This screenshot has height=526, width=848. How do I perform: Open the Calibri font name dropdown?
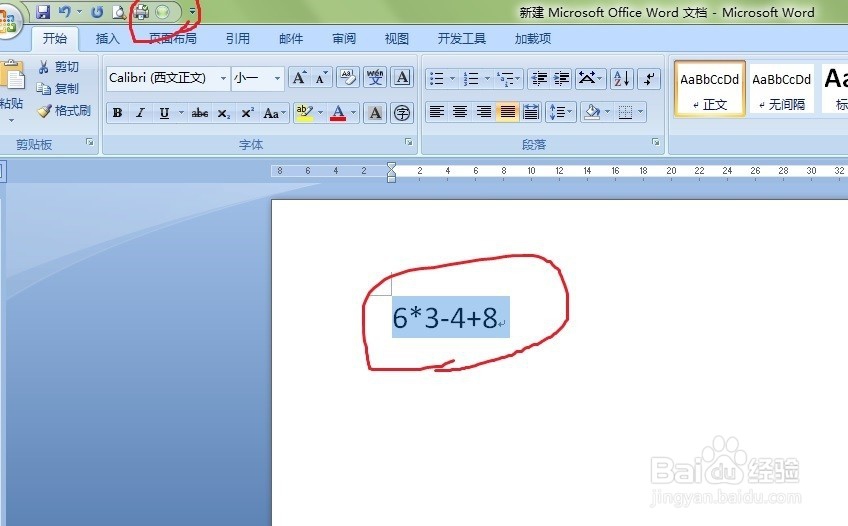click(223, 78)
